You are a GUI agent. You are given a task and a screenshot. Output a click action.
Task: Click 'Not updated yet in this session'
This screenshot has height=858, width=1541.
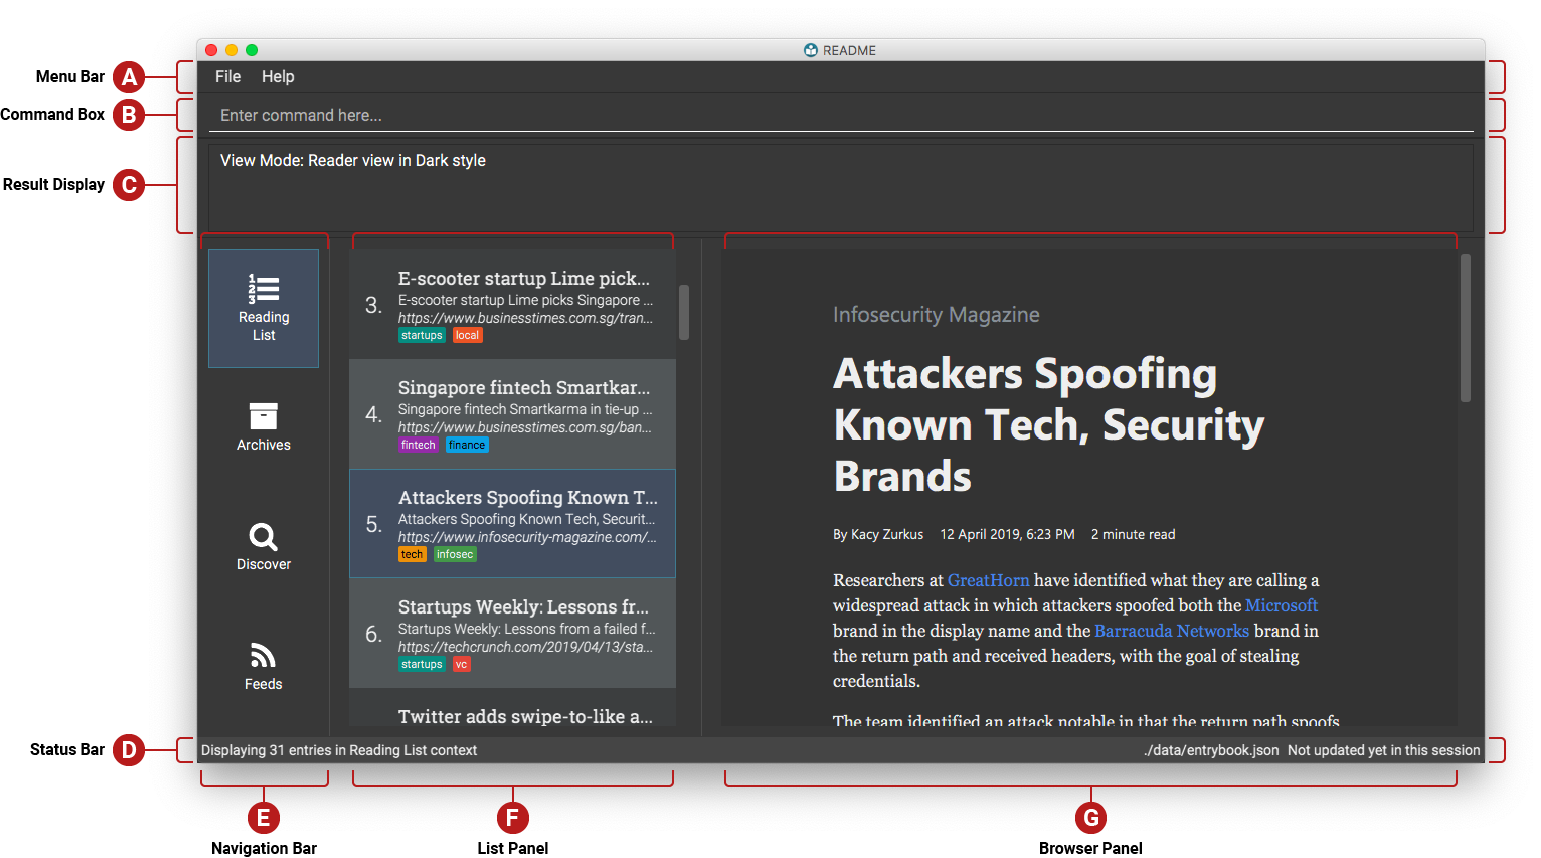point(1384,750)
